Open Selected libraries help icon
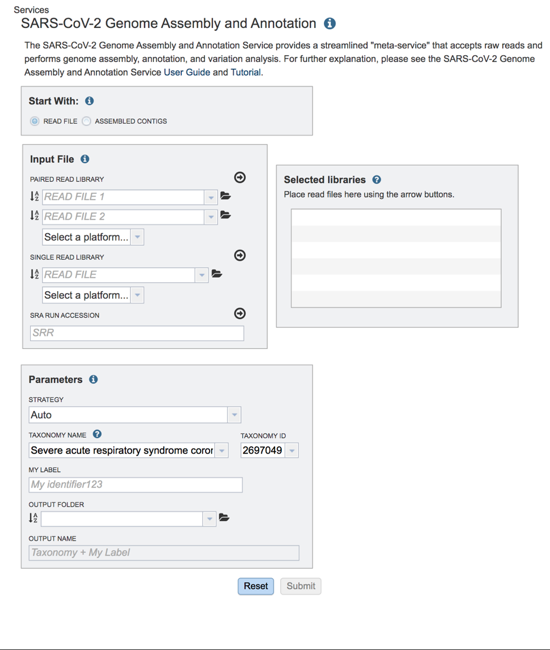 (376, 179)
